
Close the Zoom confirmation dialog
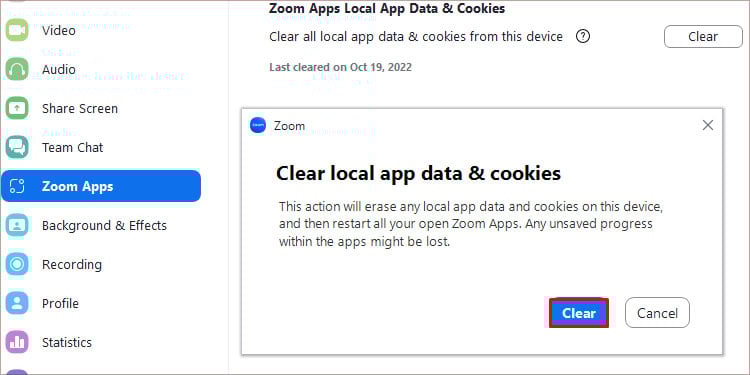pos(707,125)
